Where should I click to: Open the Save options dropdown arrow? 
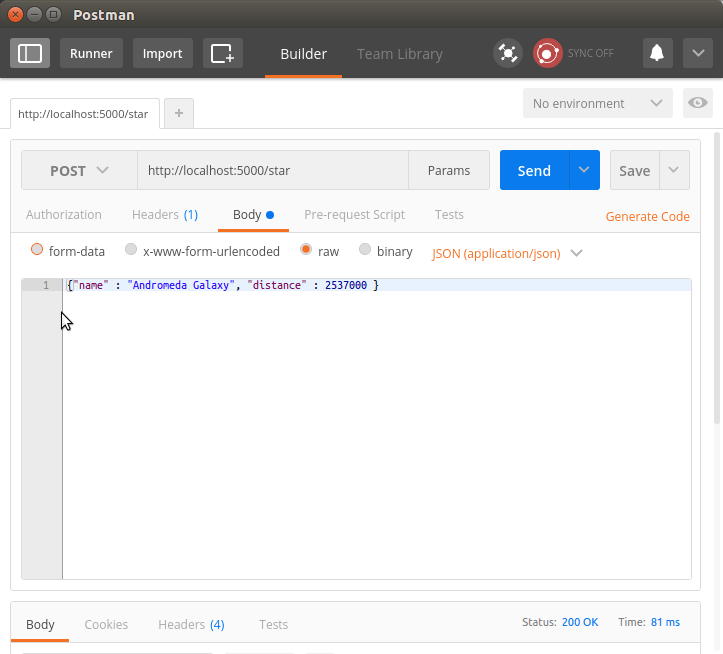pos(674,171)
